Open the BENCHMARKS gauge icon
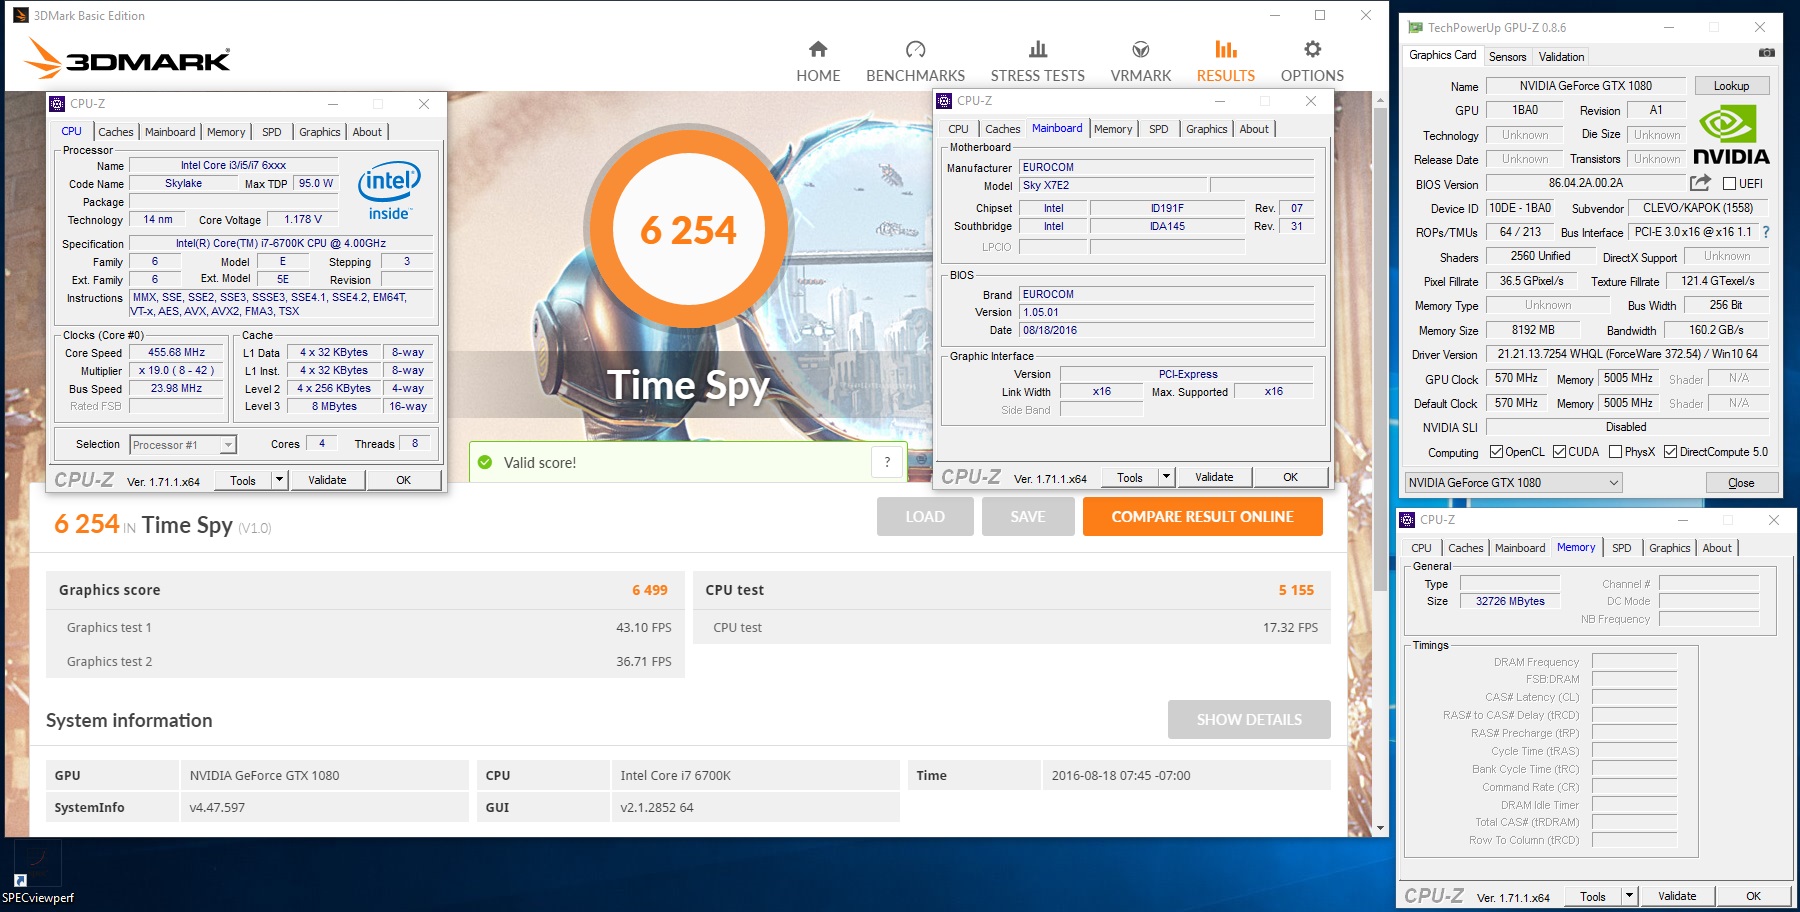1800x912 pixels. point(915,50)
